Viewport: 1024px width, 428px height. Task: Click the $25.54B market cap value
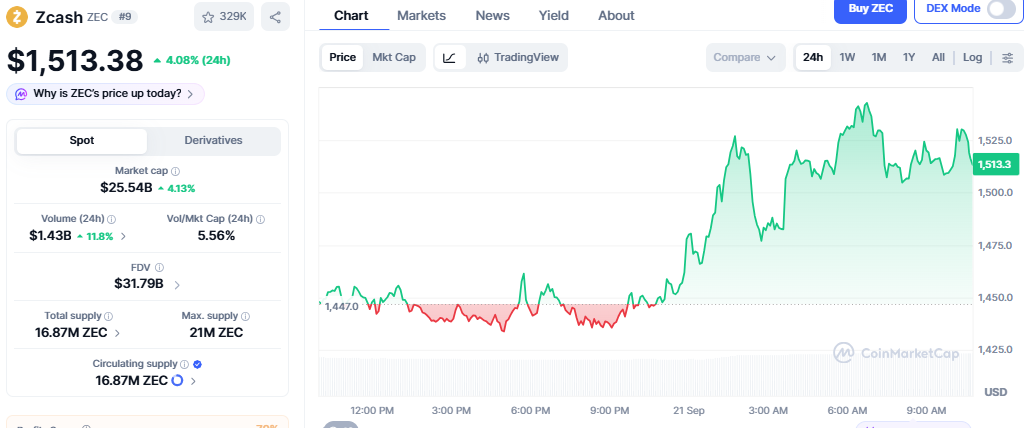[126, 188]
